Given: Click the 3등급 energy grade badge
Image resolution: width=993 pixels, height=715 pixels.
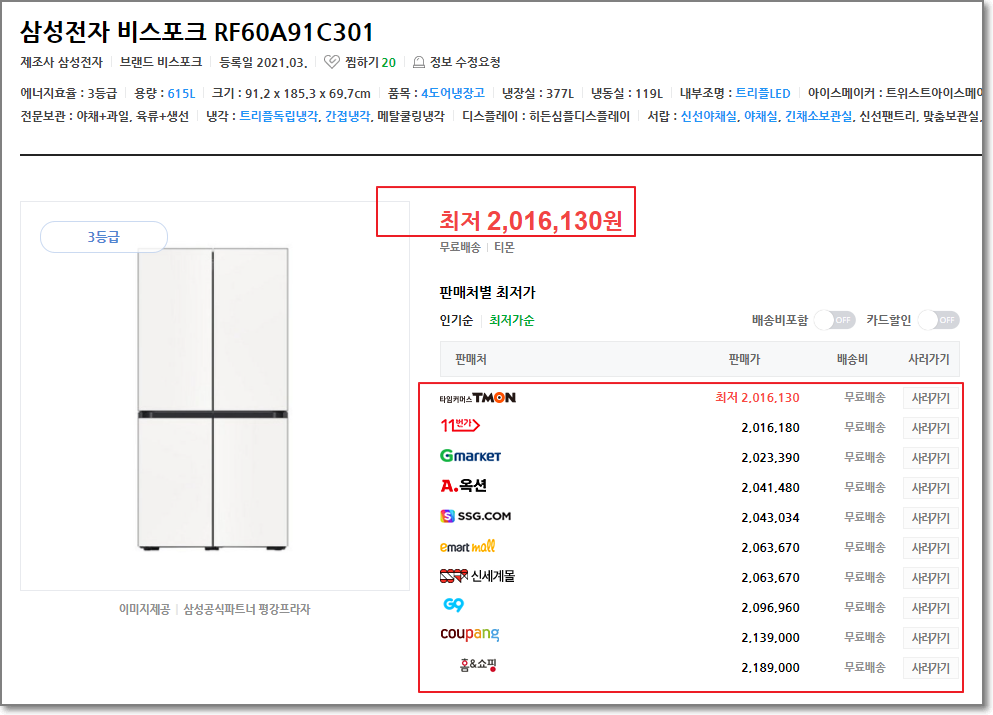Looking at the screenshot, I should (104, 237).
